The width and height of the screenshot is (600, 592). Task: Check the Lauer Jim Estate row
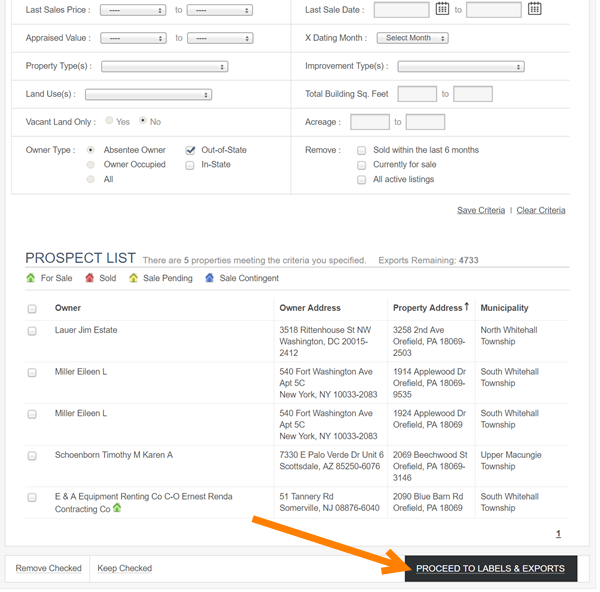pos(32,331)
